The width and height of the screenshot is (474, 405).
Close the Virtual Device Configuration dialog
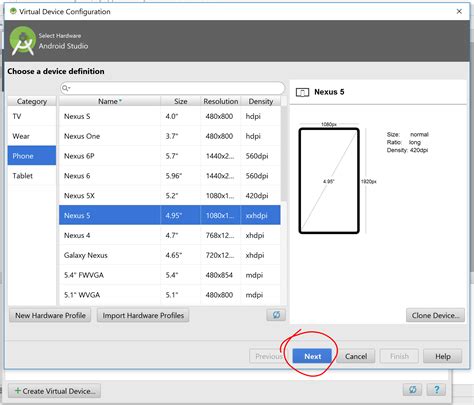point(459,11)
